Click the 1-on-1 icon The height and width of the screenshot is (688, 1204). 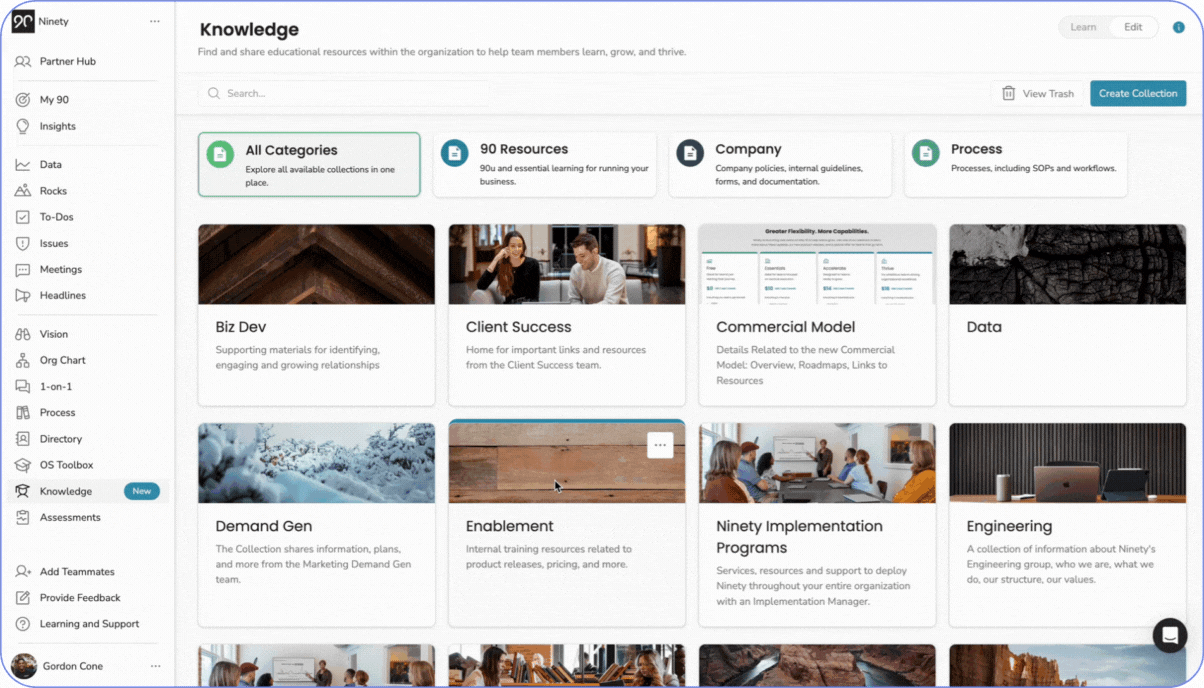(23, 386)
